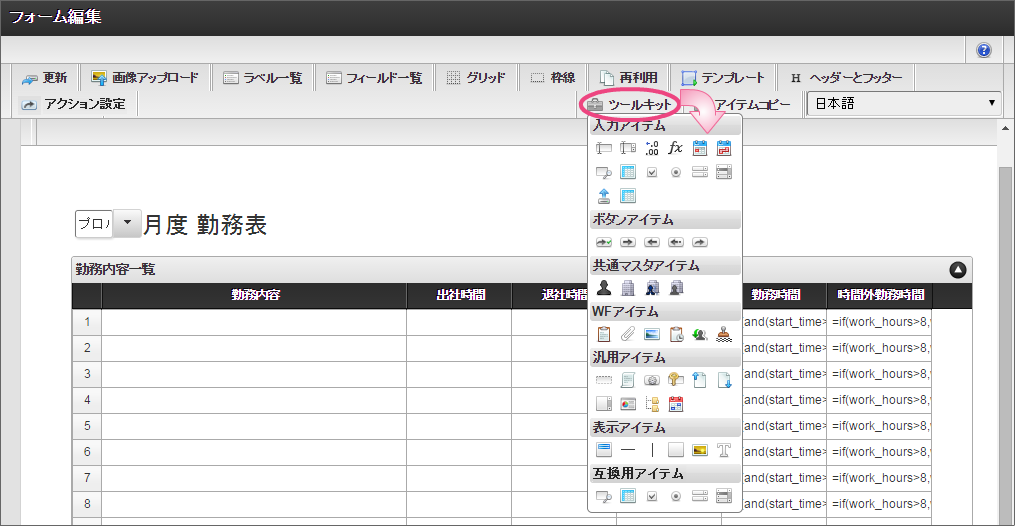Select the selectbox item under 入力アイテム

(x=700, y=172)
